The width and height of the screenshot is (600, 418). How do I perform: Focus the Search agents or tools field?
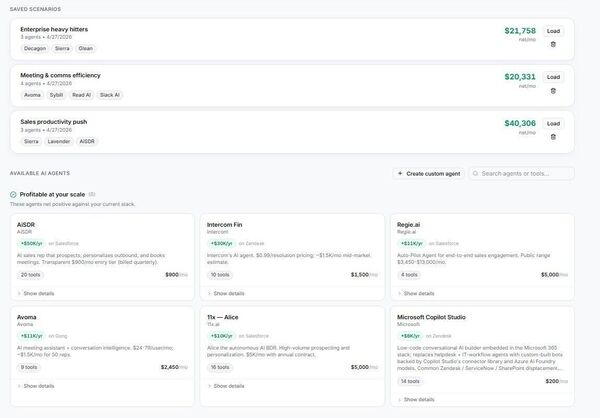click(x=522, y=173)
